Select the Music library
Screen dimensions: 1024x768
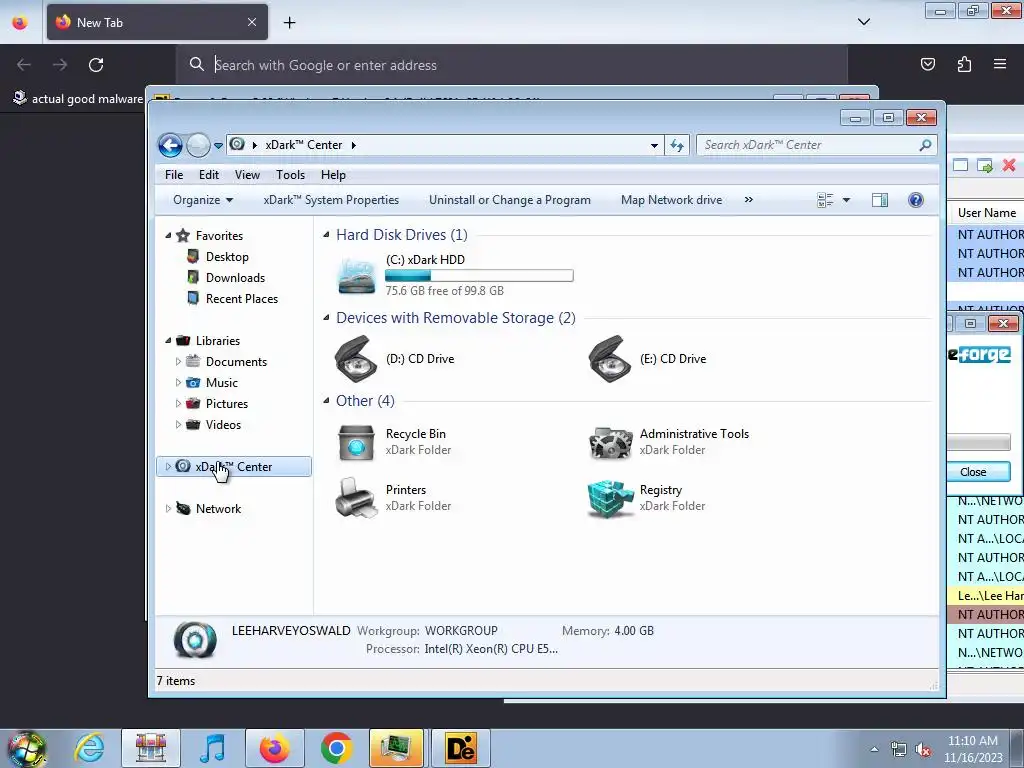pos(221,383)
